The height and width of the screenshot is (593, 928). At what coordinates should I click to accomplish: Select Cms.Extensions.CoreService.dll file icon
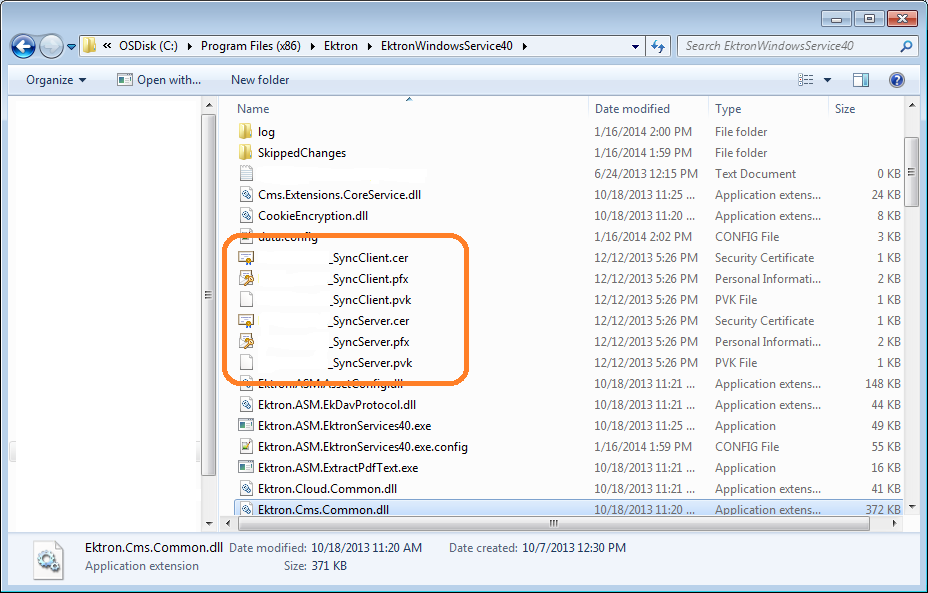click(x=246, y=195)
